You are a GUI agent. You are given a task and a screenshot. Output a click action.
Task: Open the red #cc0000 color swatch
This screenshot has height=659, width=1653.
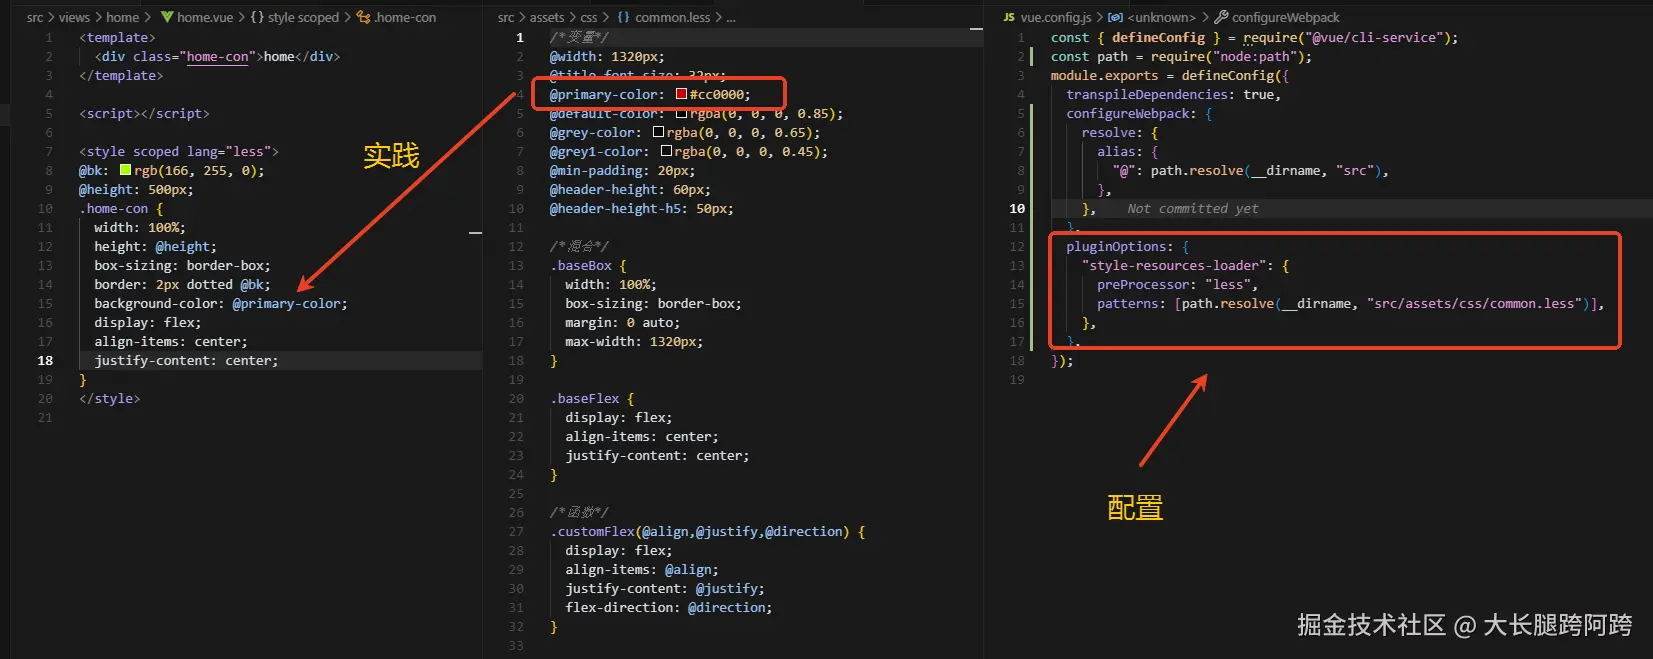point(681,94)
